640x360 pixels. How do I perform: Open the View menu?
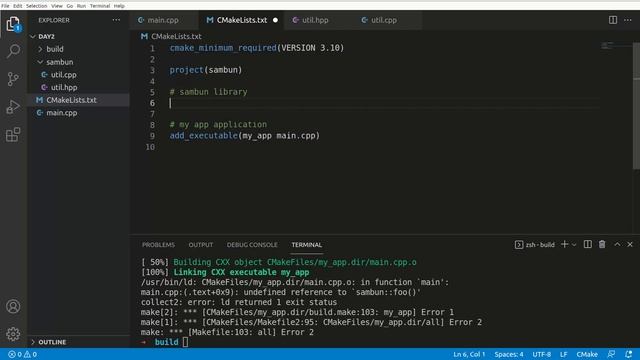click(57, 6)
